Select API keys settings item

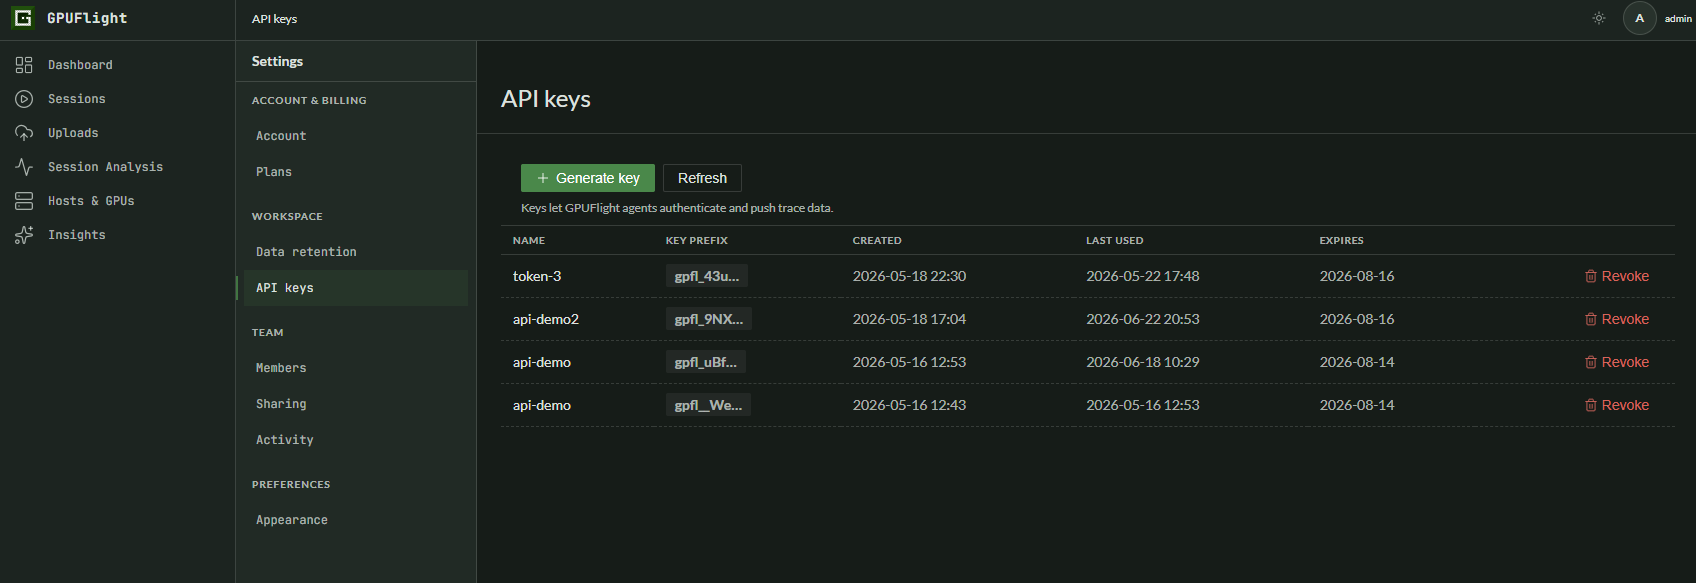coord(356,288)
